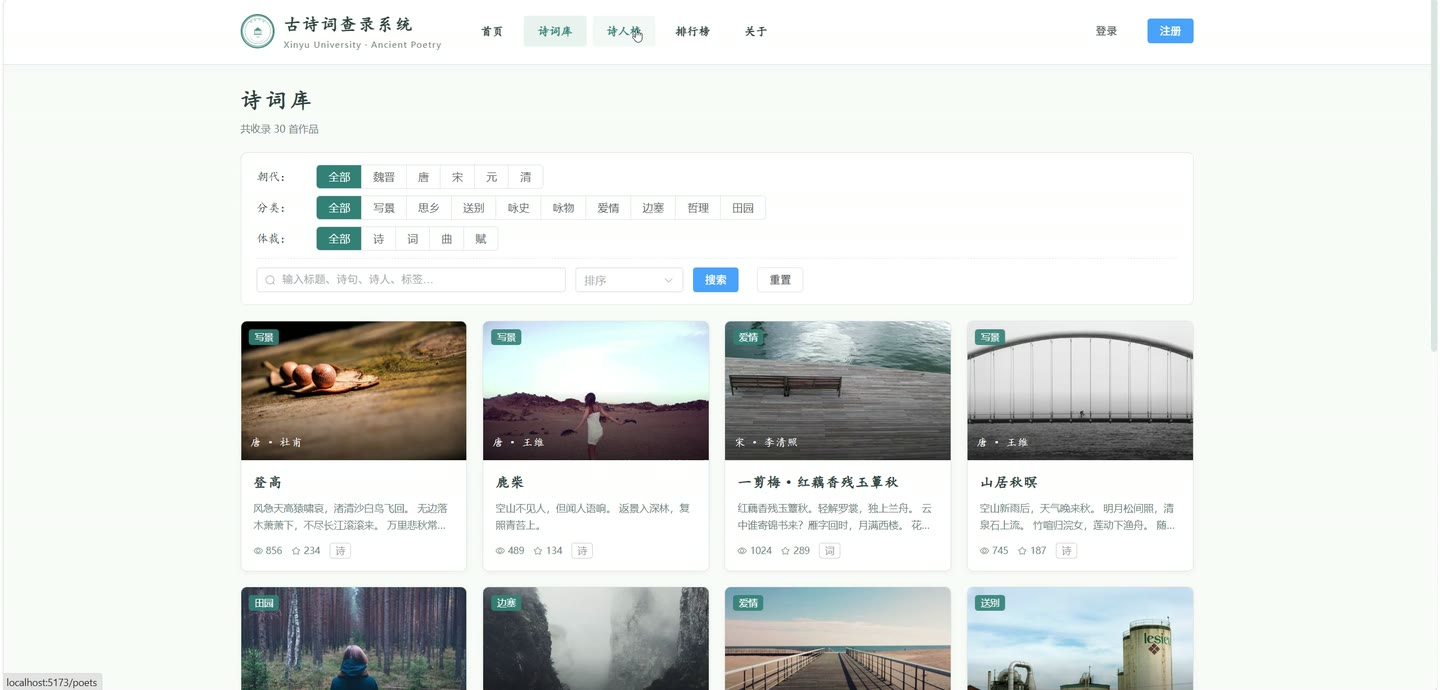Click the eye views icon on 鹿柴 card
Viewport: 1440px width, 690px height.
click(x=500, y=551)
